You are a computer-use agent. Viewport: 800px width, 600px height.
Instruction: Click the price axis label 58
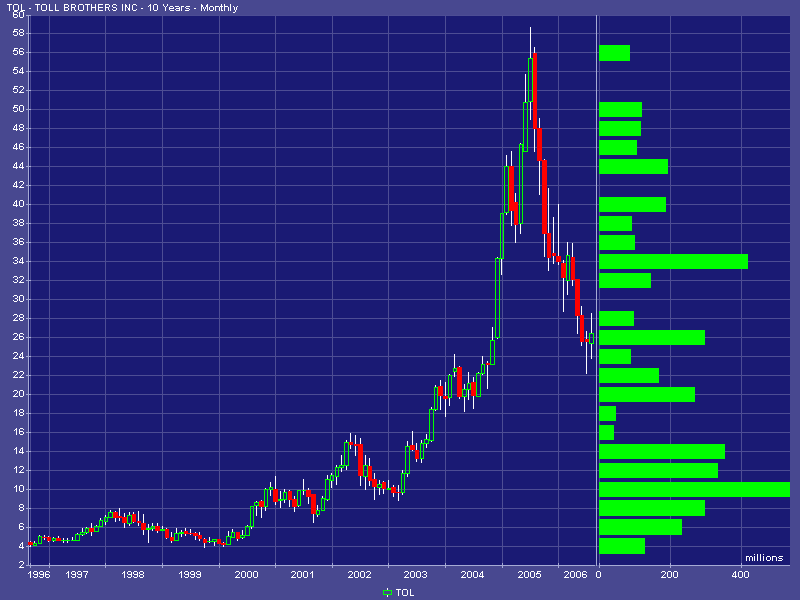18,34
